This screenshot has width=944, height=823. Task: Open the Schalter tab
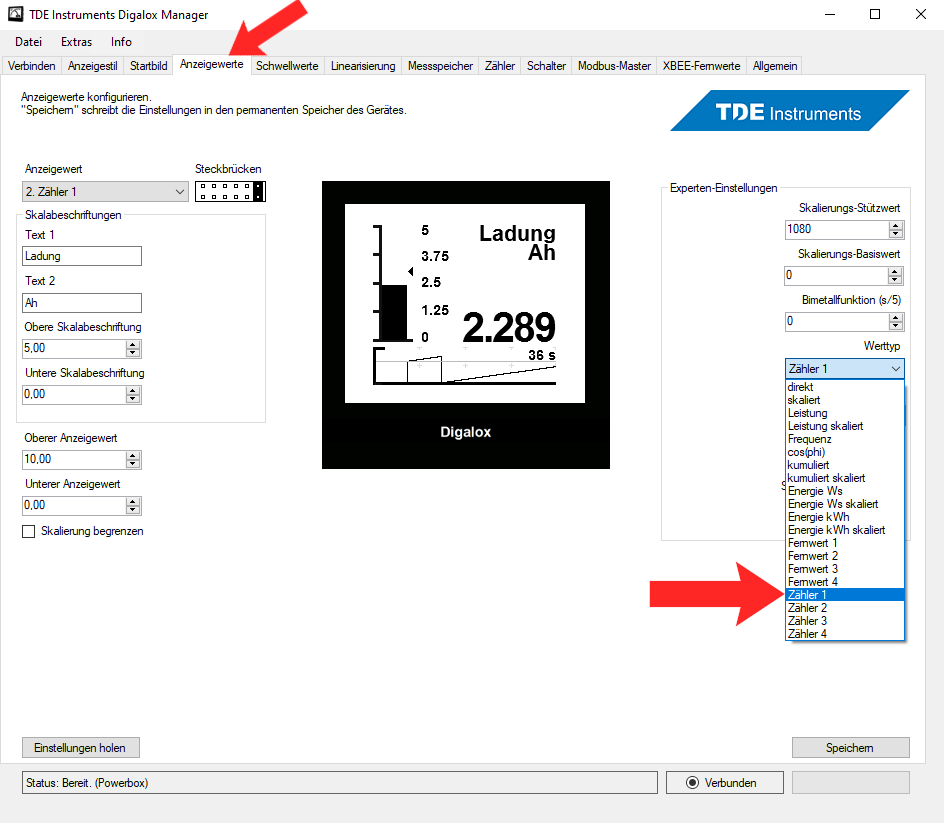[546, 66]
